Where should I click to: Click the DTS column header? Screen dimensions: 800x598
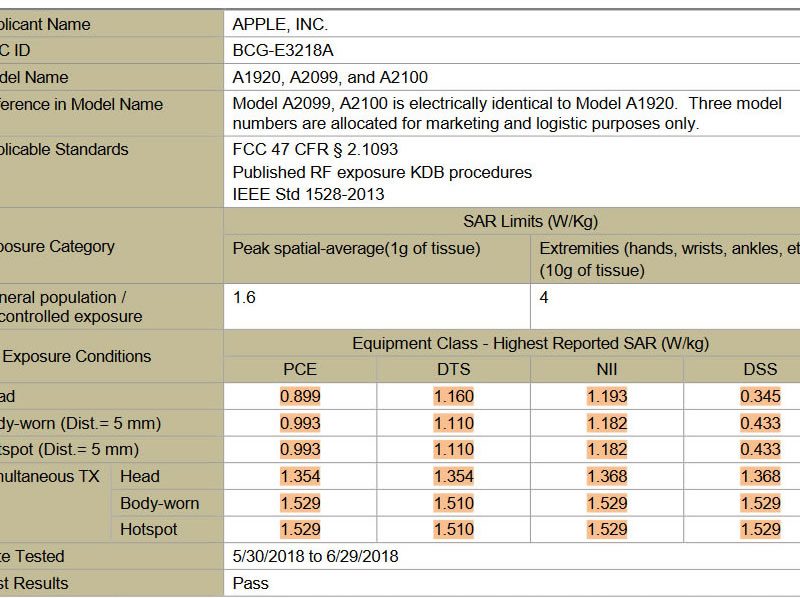point(453,369)
